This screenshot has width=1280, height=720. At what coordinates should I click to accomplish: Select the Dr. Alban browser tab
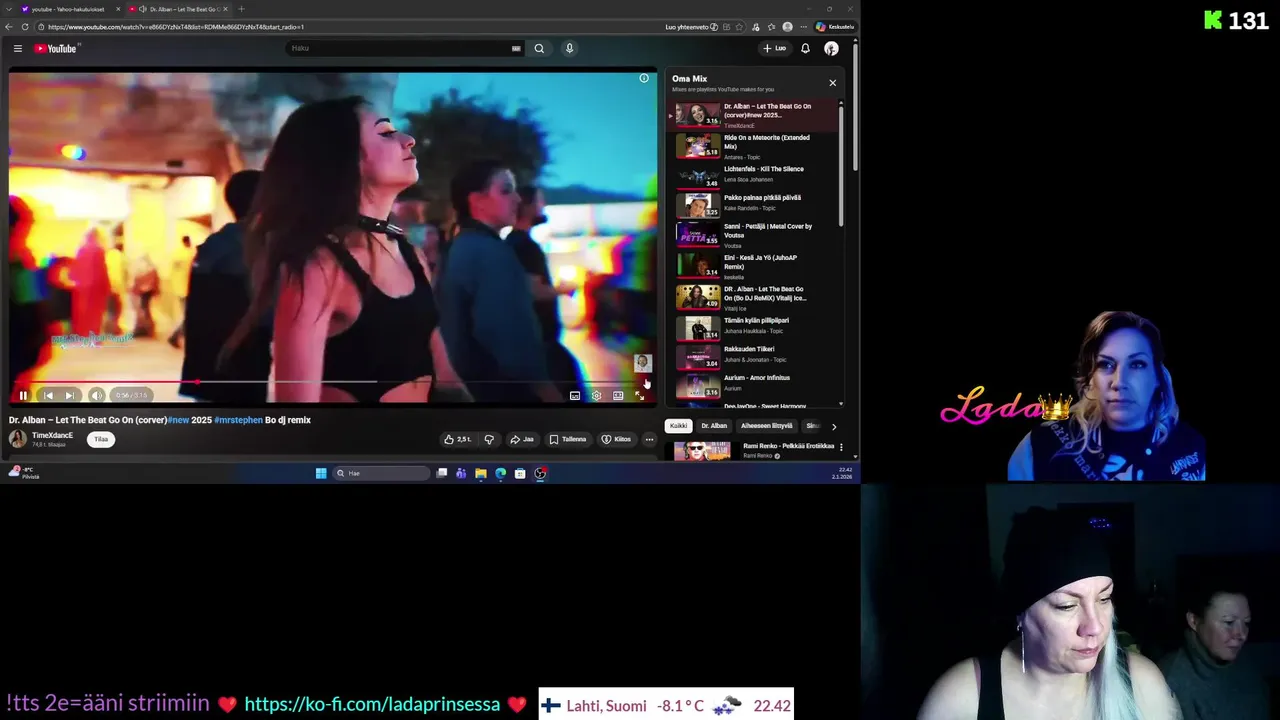click(180, 9)
